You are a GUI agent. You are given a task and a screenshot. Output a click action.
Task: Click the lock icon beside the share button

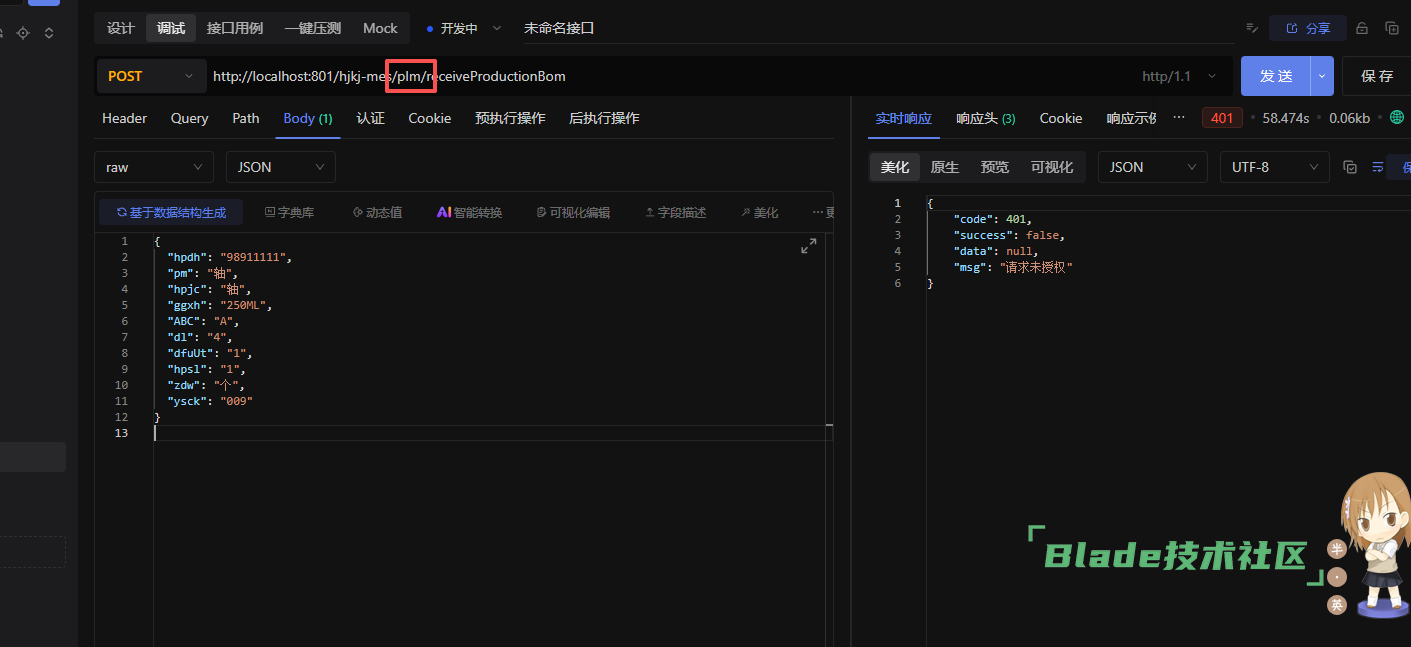click(1362, 28)
